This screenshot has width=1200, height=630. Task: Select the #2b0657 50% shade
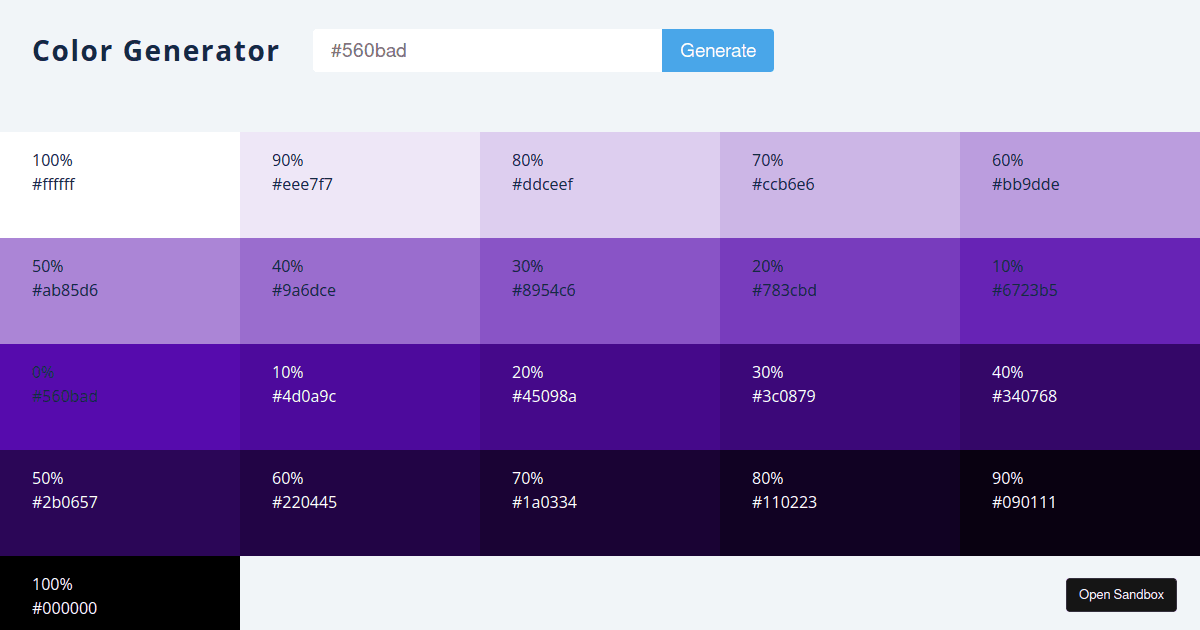click(x=120, y=502)
